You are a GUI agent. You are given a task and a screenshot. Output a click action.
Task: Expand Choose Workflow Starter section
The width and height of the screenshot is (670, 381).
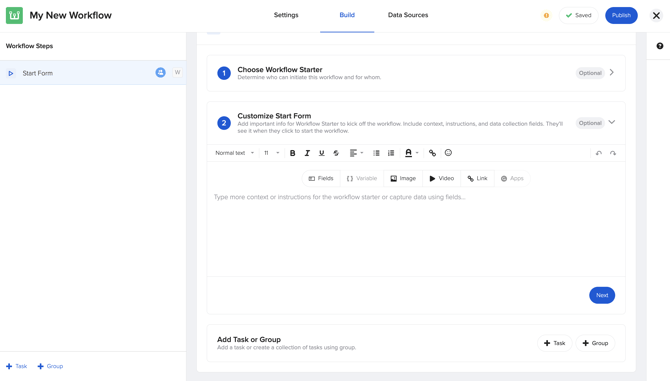[612, 73]
